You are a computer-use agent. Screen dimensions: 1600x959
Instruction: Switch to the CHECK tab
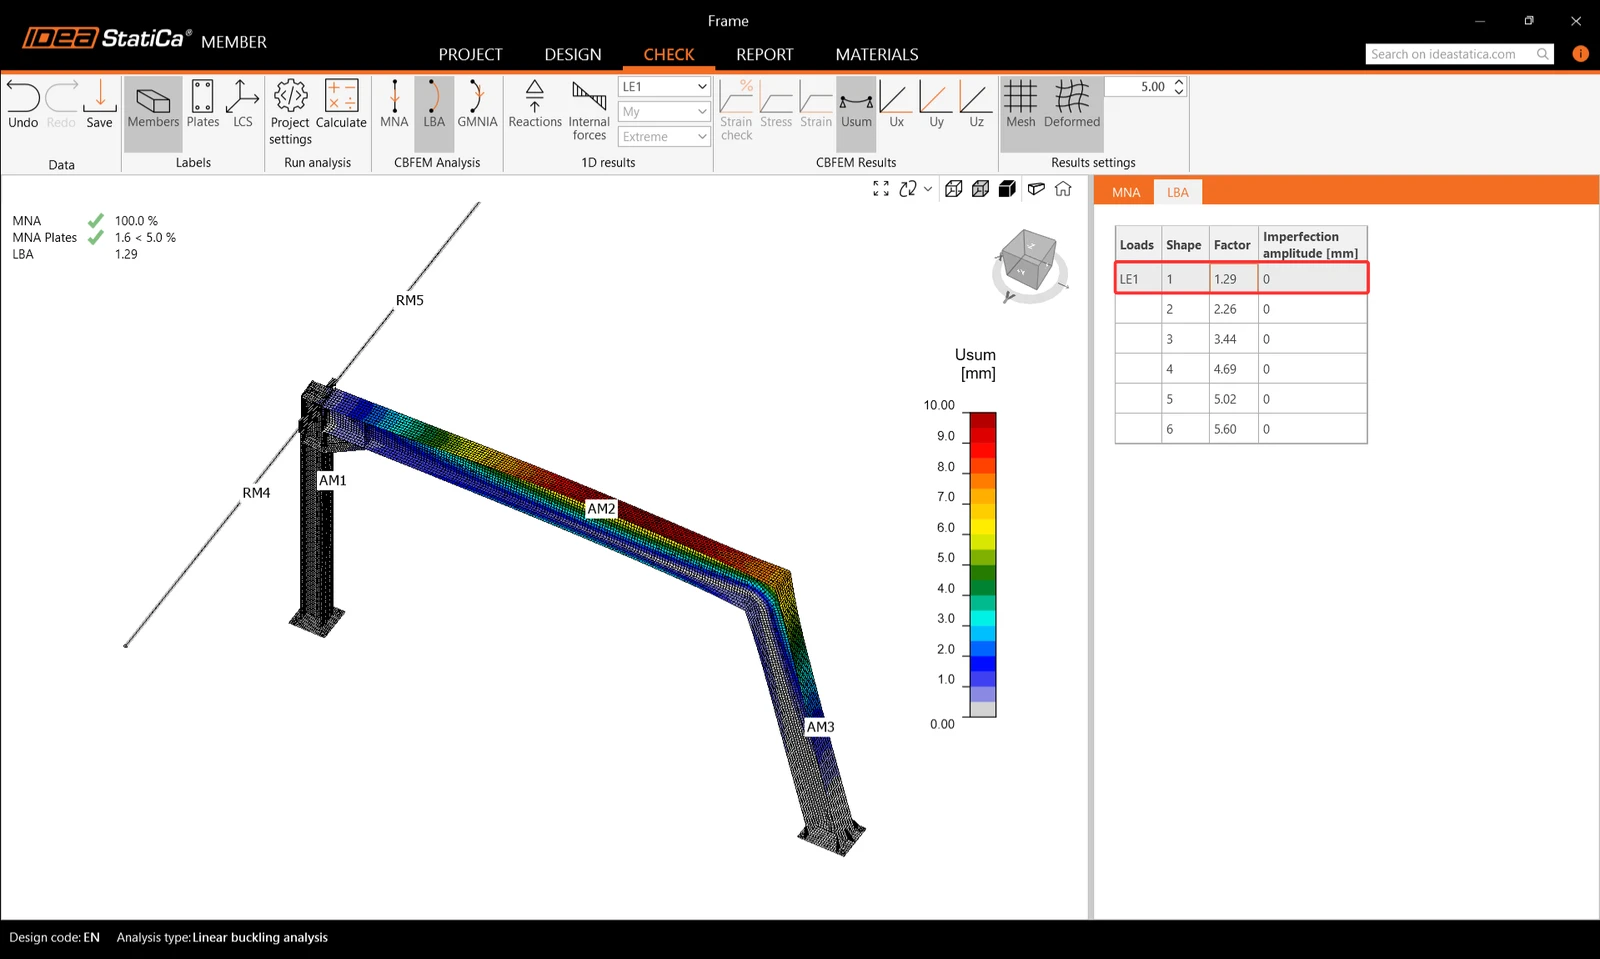pyautogui.click(x=669, y=54)
